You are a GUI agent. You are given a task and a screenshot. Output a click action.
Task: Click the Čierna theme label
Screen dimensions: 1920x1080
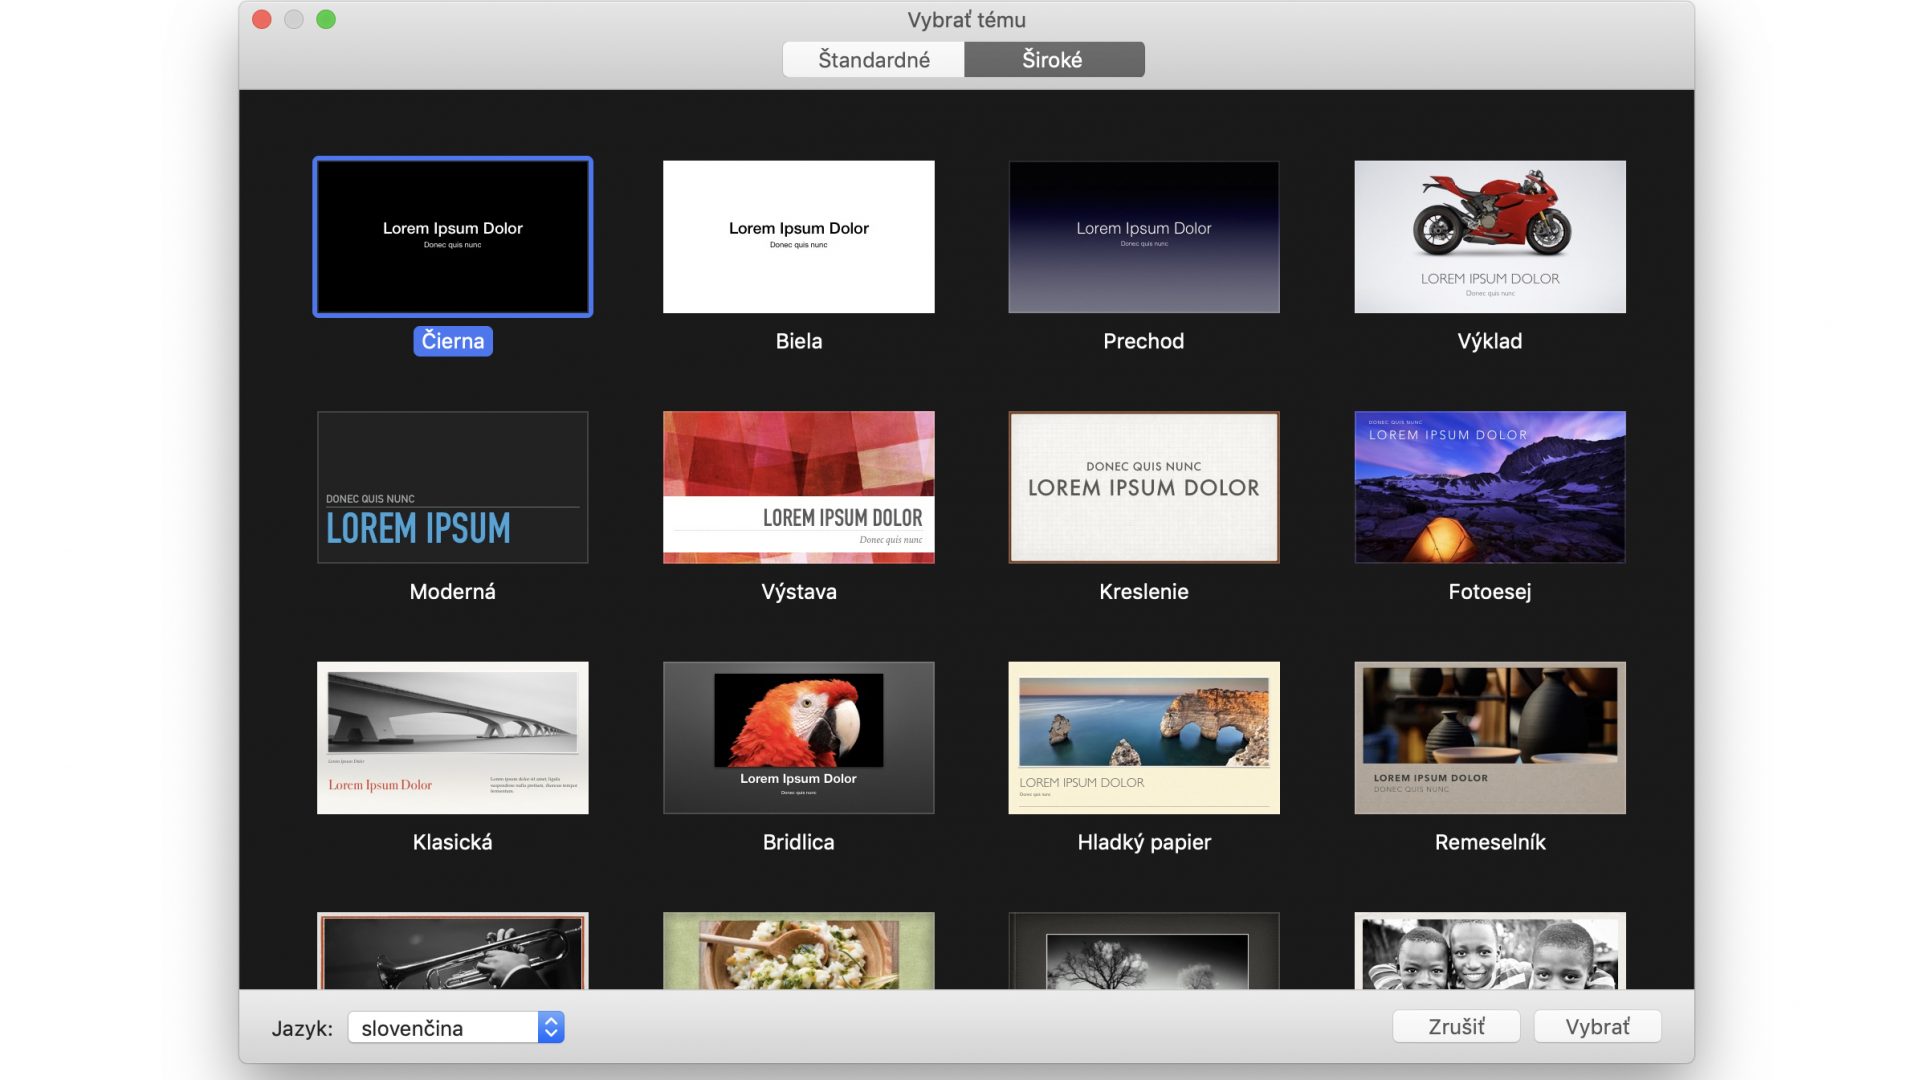(453, 341)
